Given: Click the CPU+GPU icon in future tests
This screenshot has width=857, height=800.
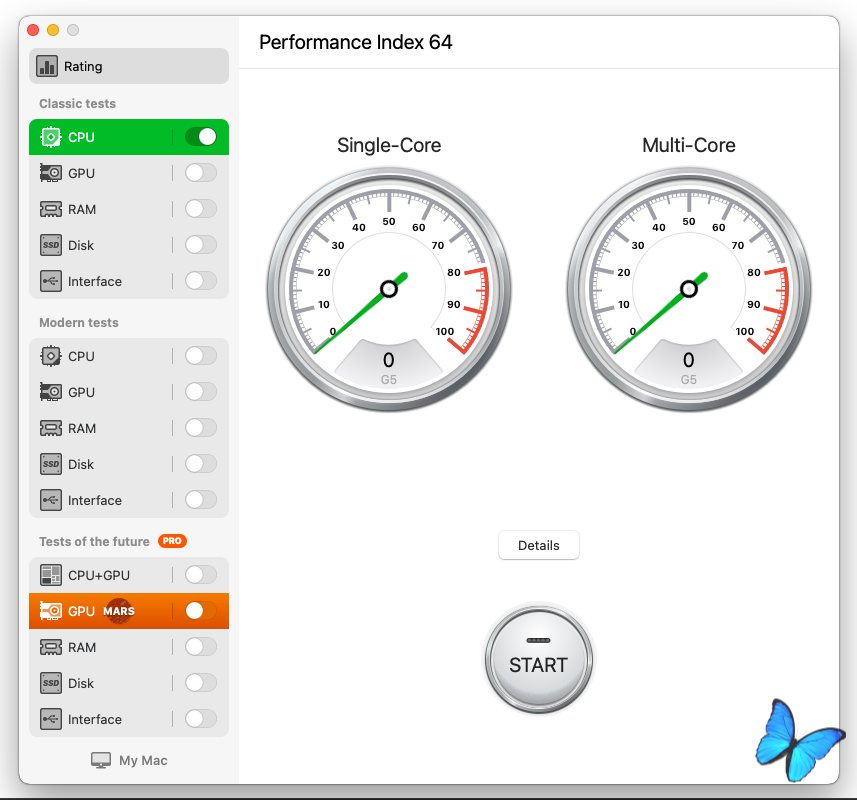Looking at the screenshot, I should point(51,575).
